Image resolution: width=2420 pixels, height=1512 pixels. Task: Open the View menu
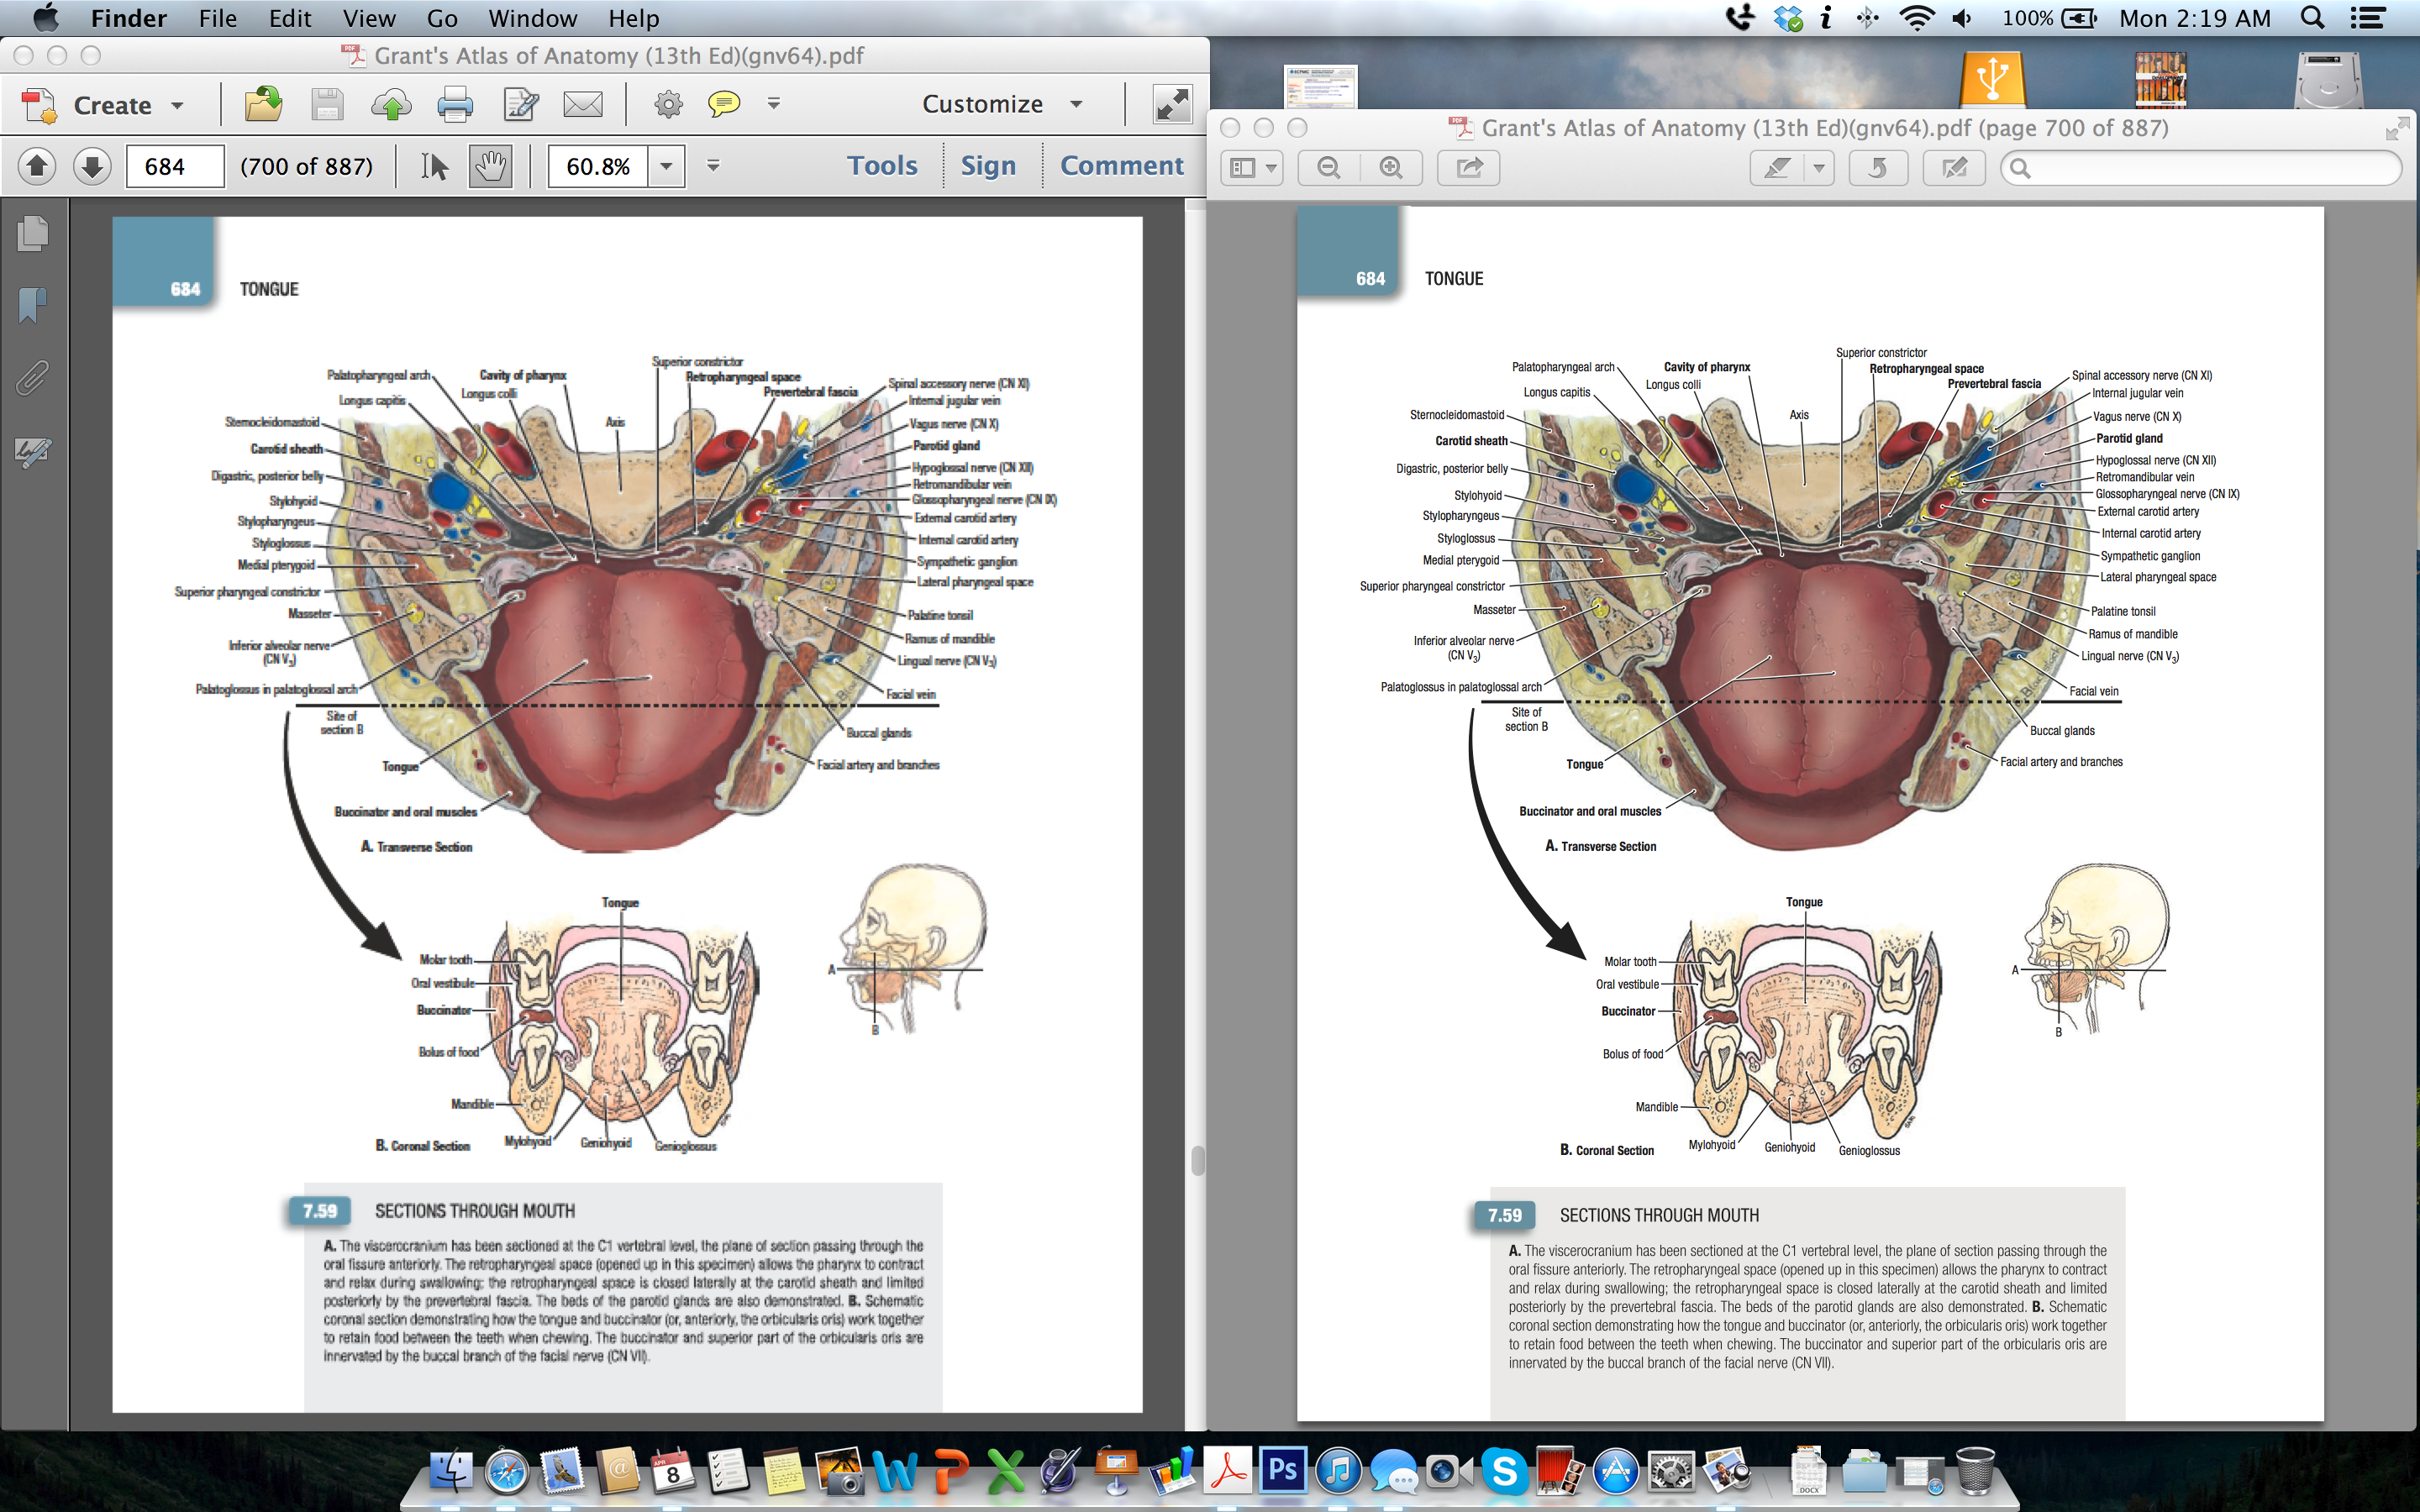369,18
